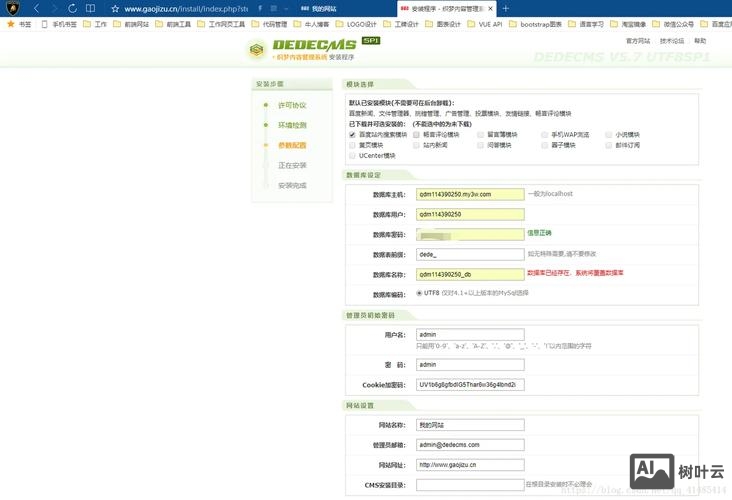Open the VUE API bookmark folder
The height and width of the screenshot is (500, 732).
[x=485, y=24]
